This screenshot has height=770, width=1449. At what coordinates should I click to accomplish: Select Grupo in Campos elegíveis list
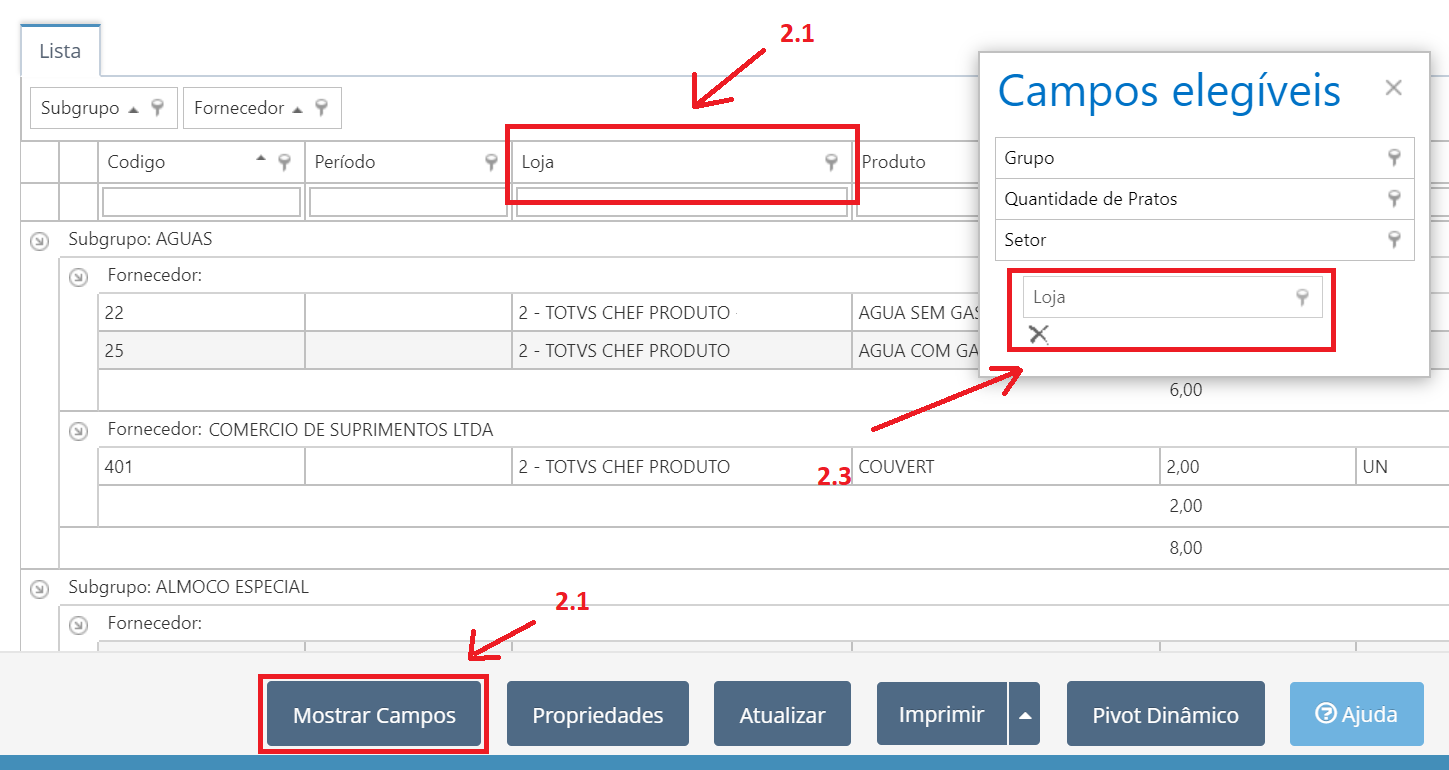(x=1205, y=158)
